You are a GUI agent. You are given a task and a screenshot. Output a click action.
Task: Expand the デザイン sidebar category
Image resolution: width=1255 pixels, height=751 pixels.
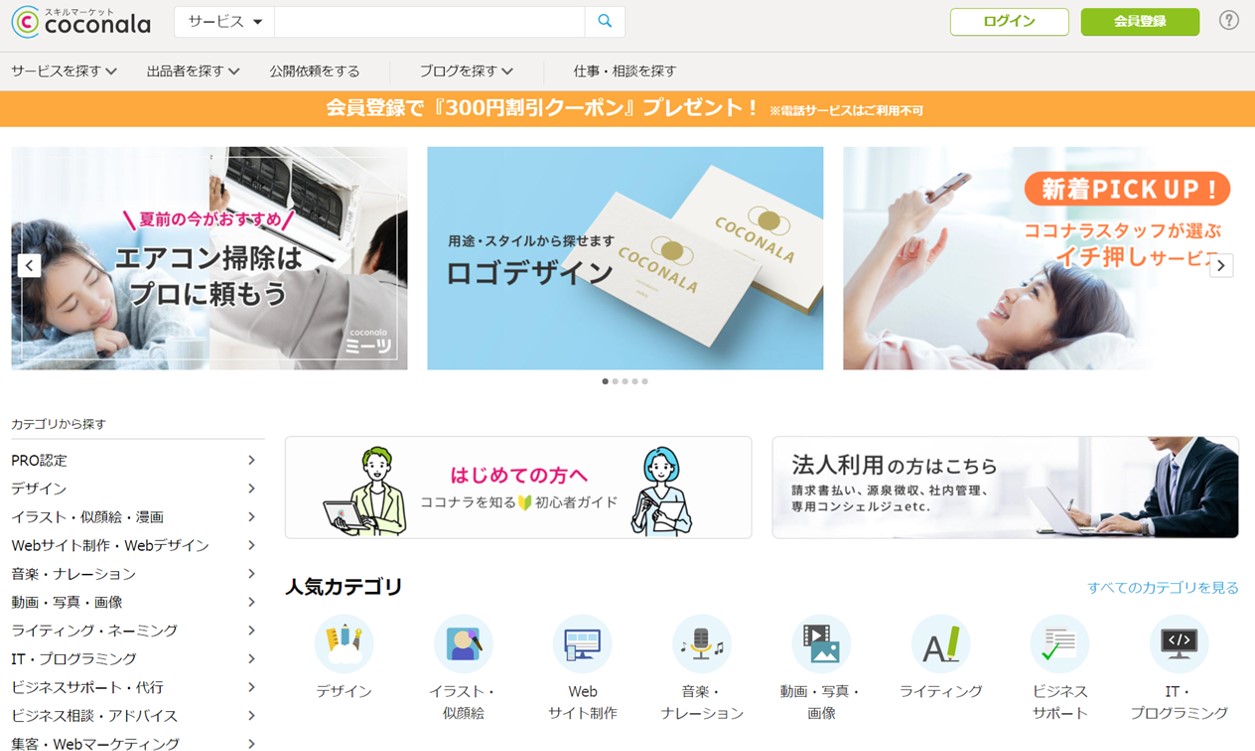(135, 489)
